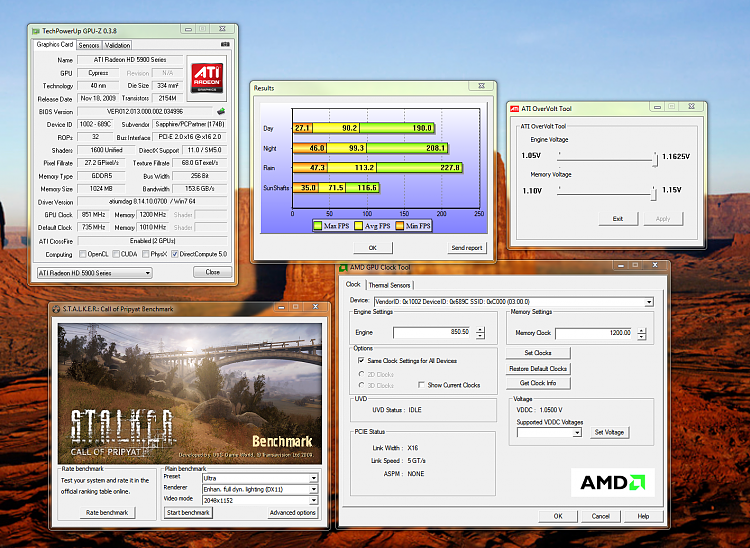The image size is (750, 548).
Task: Click Close button in GPU-Z
Action: (x=213, y=272)
